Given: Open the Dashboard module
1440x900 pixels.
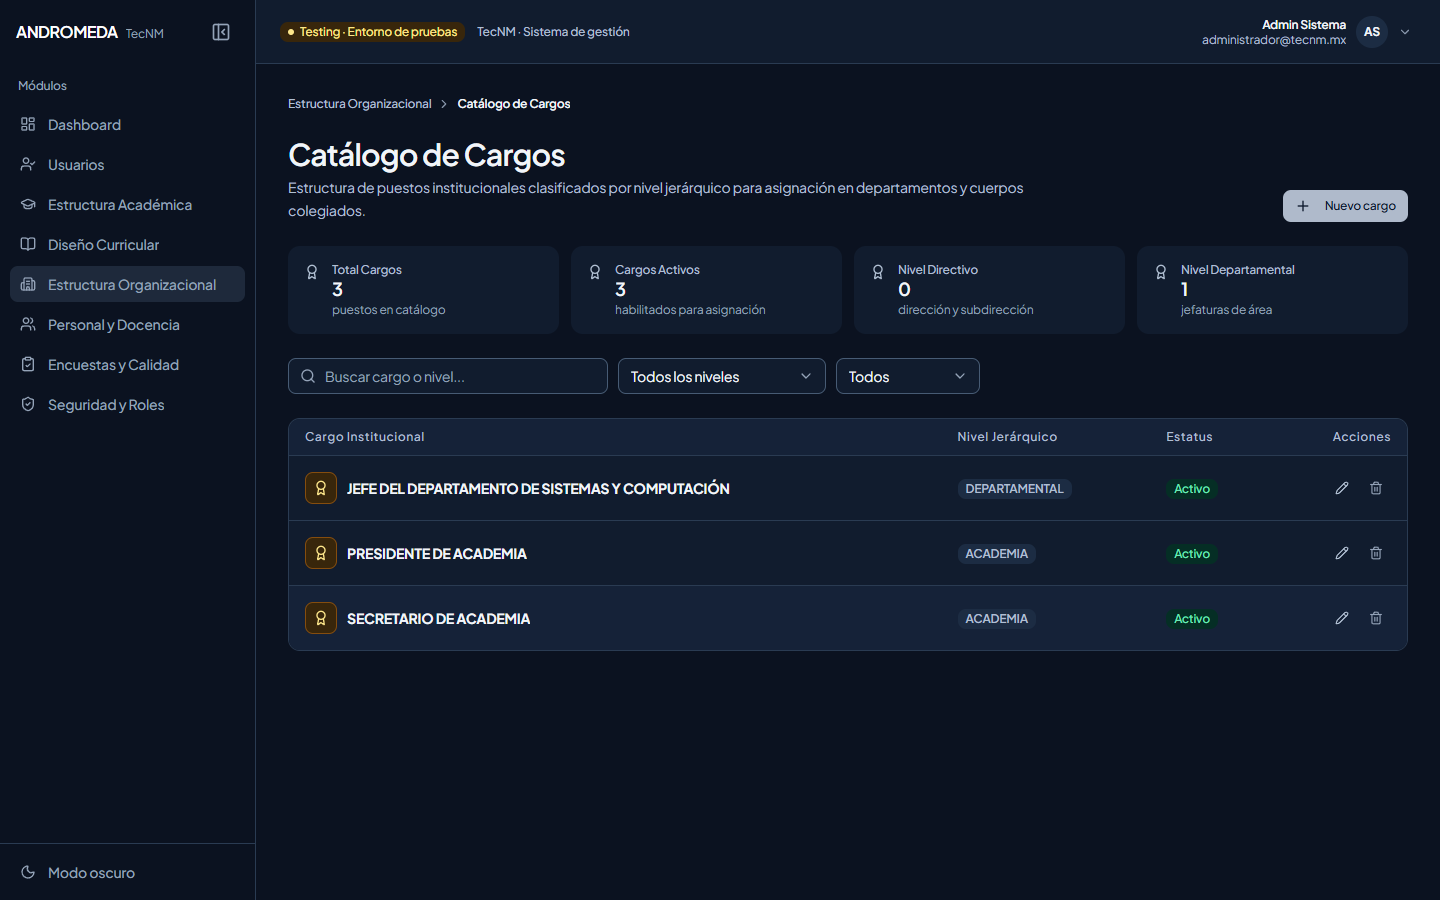Looking at the screenshot, I should [x=127, y=125].
